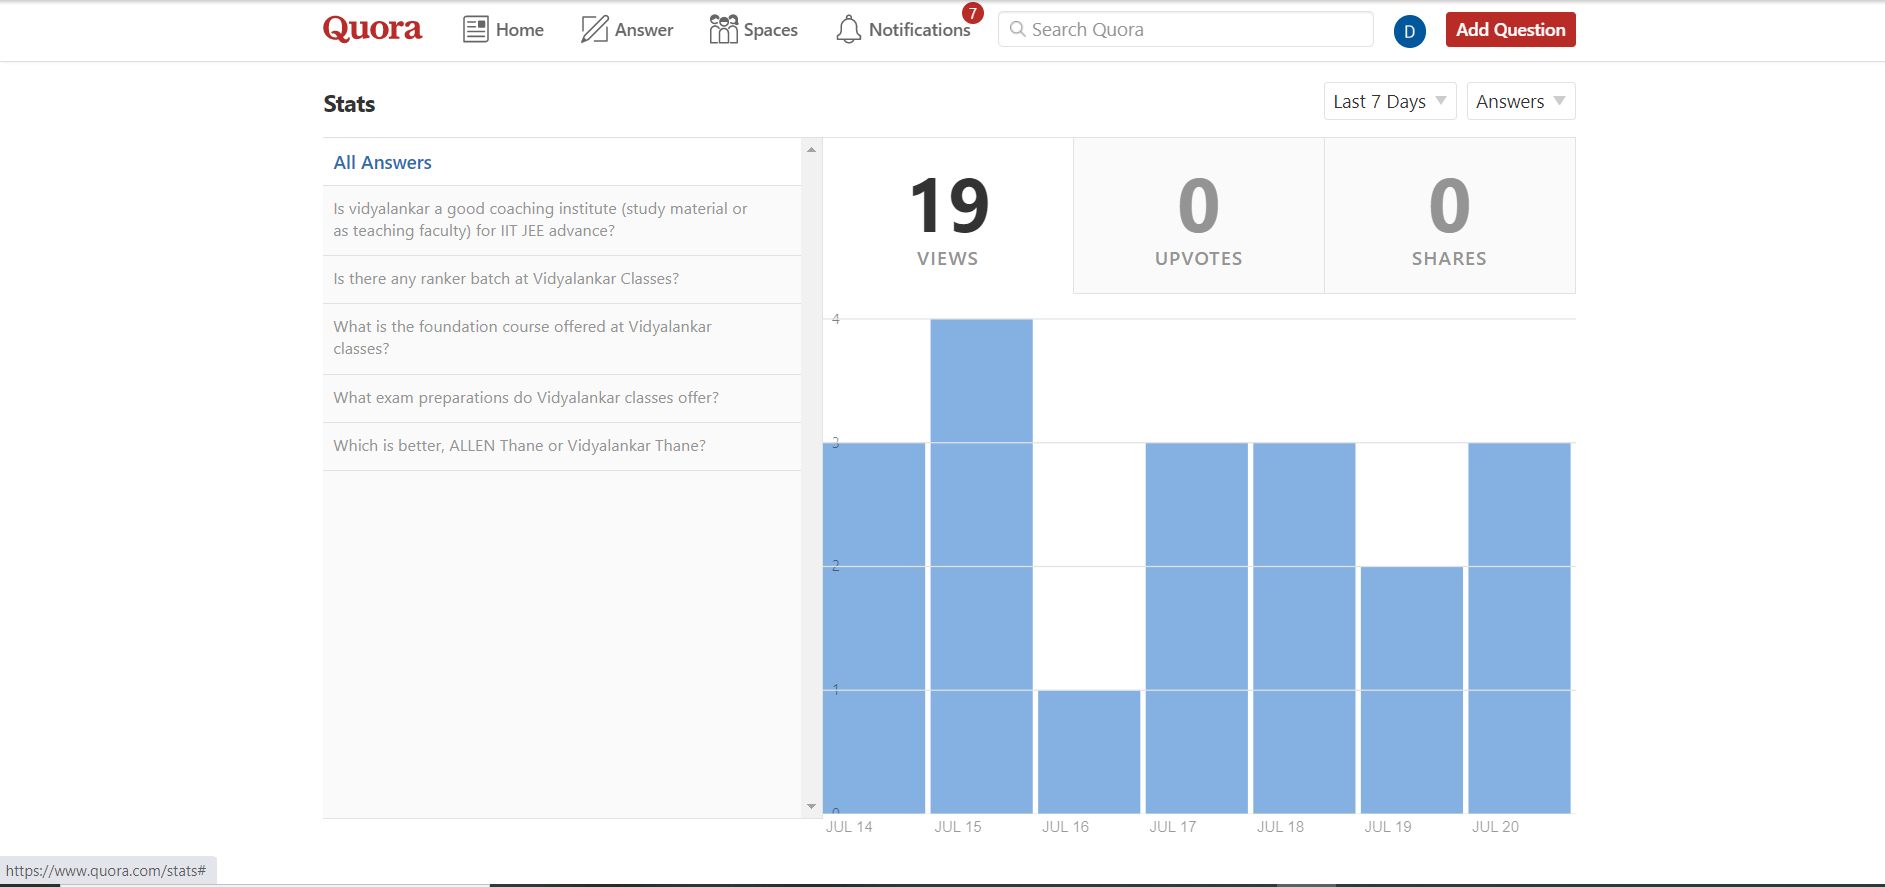This screenshot has width=1885, height=887.
Task: Click the JUL 20 bar
Action: (x=1519, y=628)
